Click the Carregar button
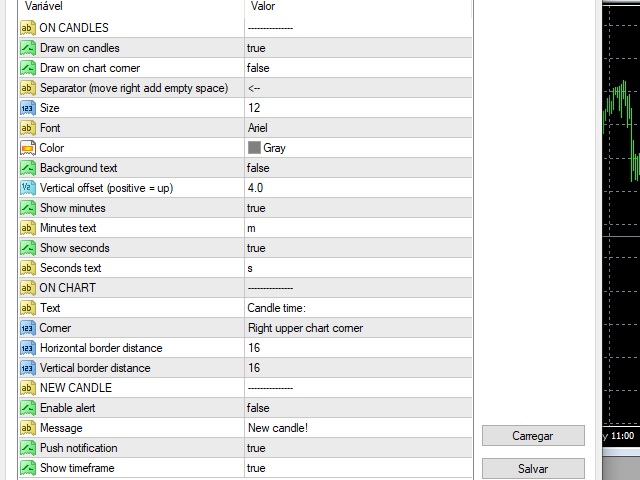The width and height of the screenshot is (640, 480). point(533,436)
